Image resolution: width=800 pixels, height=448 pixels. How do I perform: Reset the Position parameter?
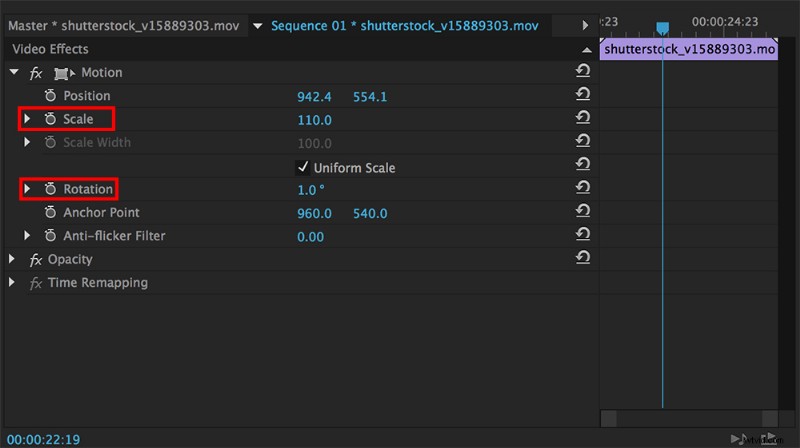(x=582, y=96)
